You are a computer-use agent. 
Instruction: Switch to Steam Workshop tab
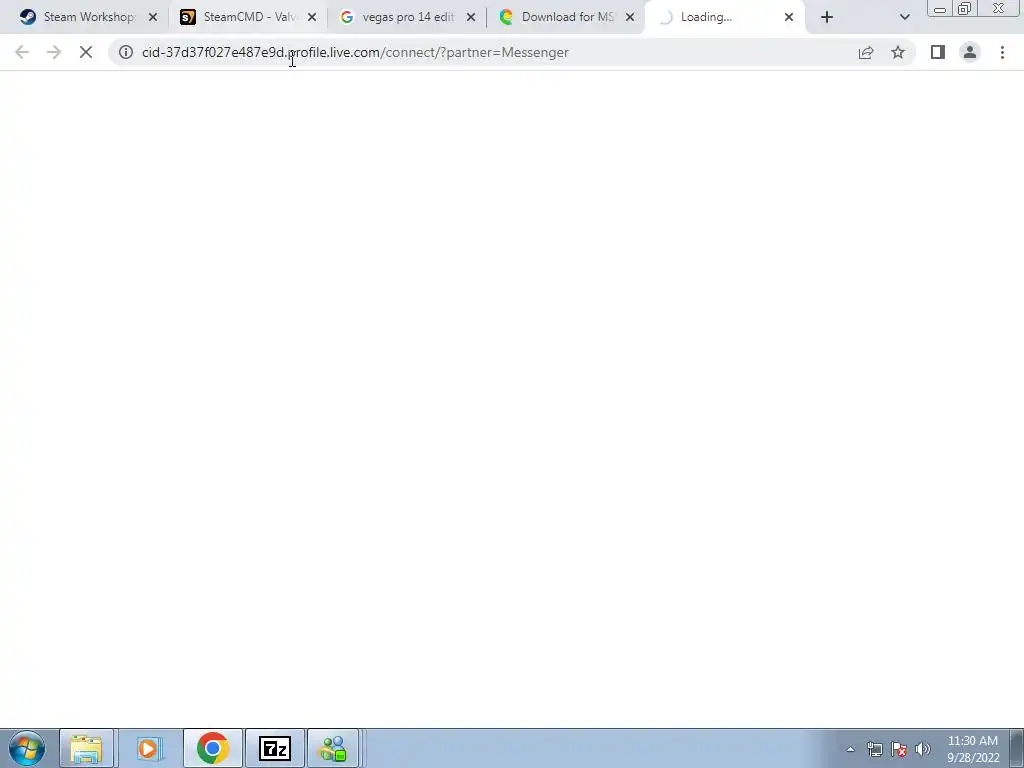(88, 18)
